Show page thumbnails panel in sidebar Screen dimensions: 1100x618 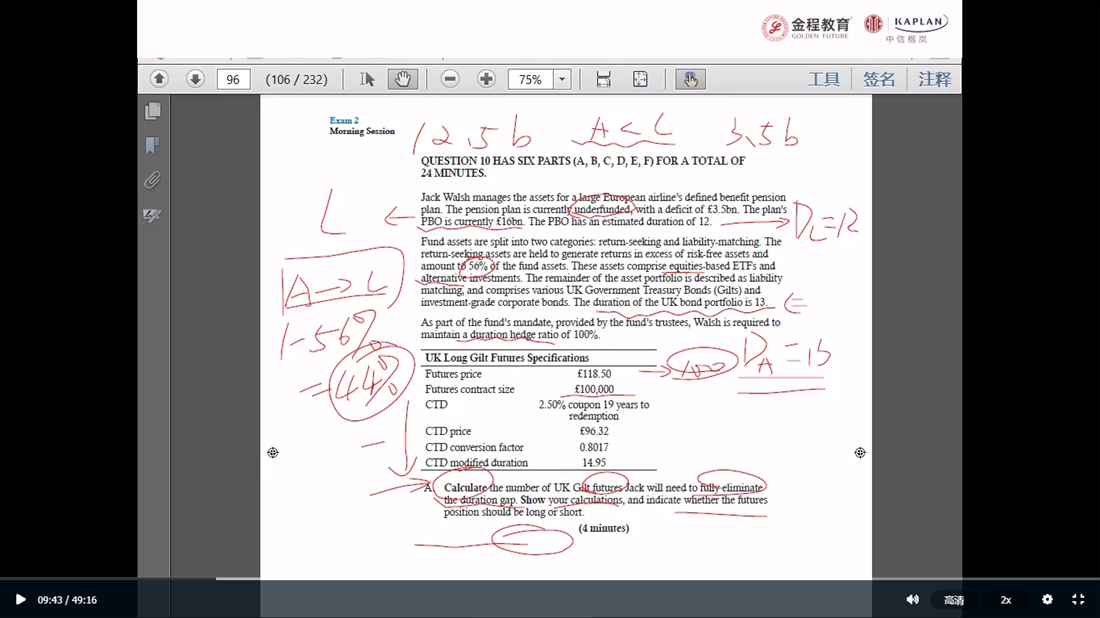coord(153,111)
